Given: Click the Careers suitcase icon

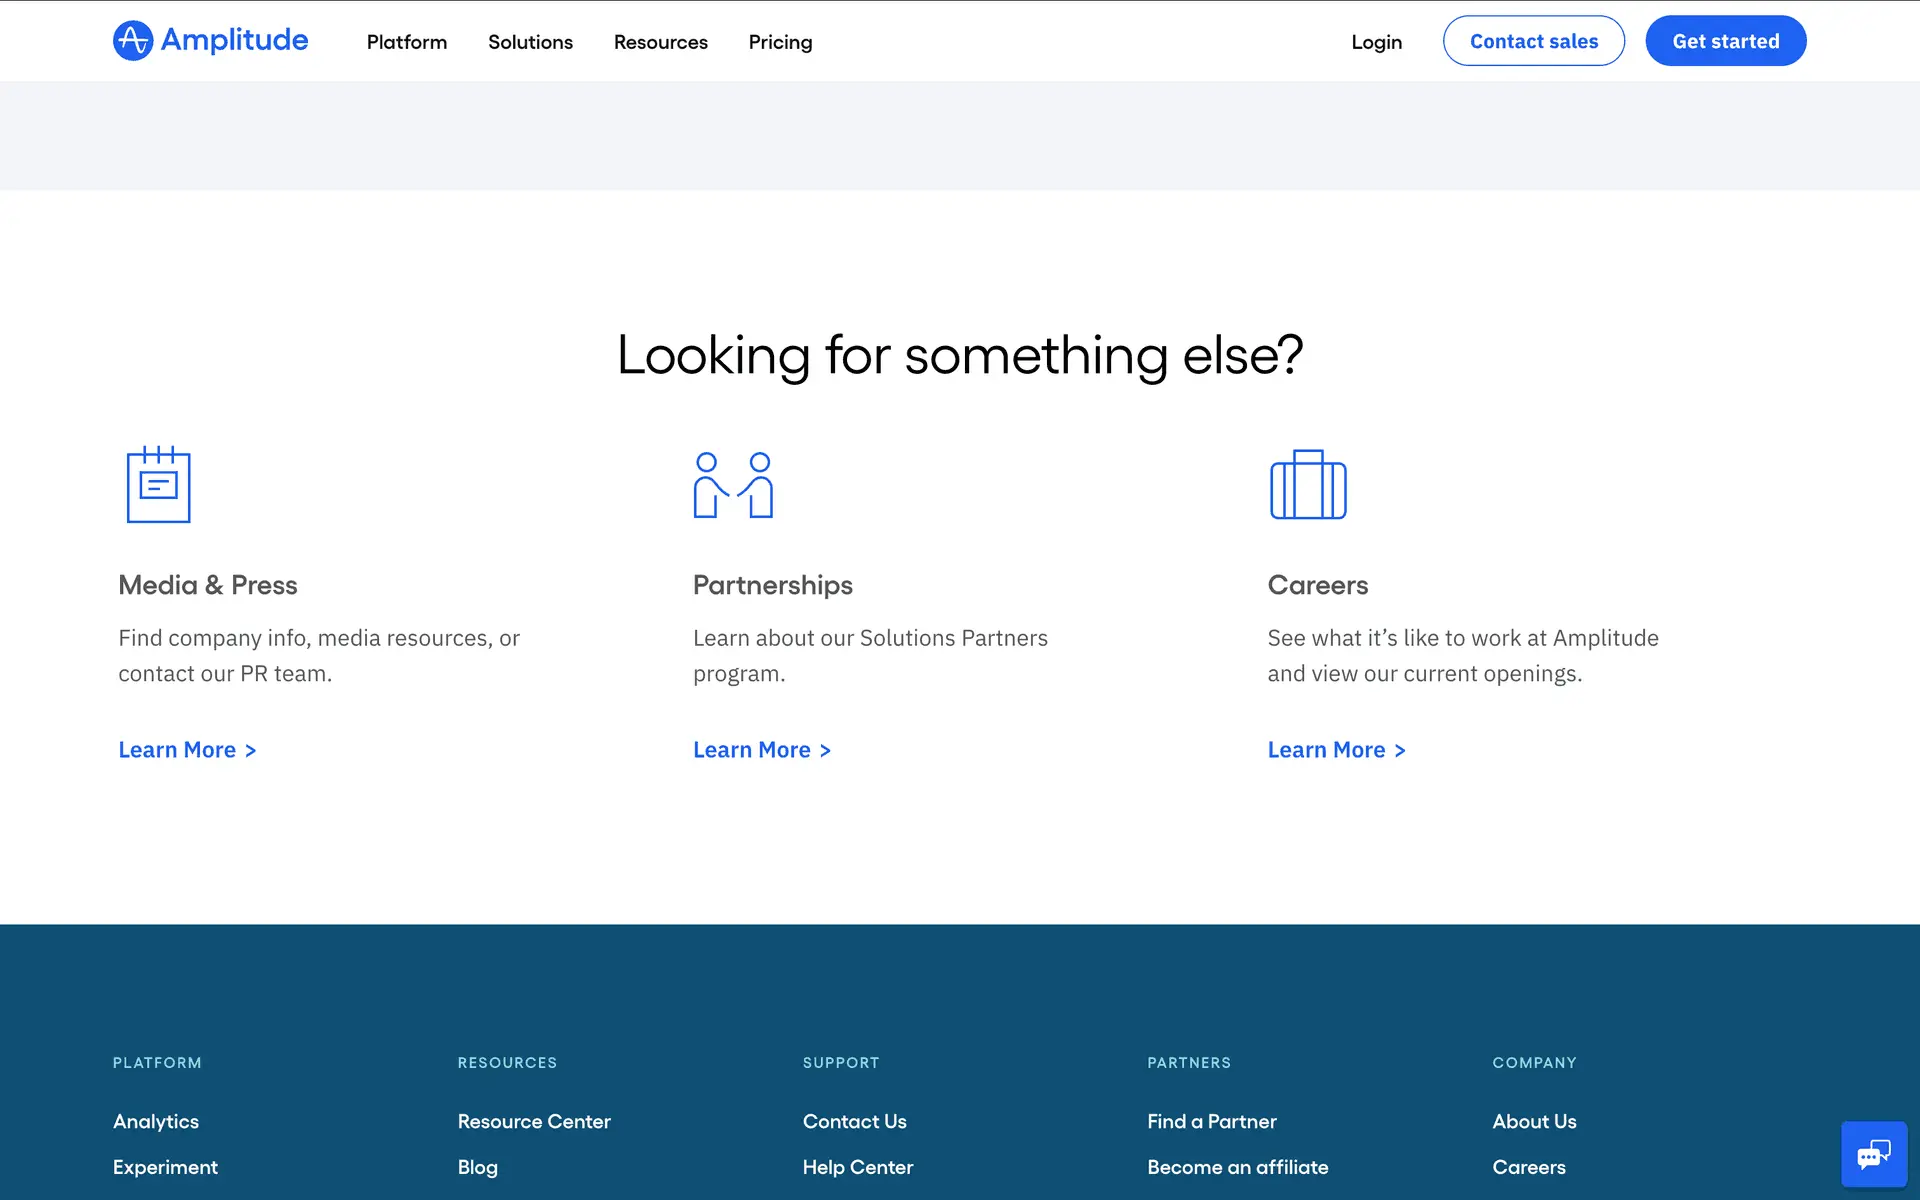Looking at the screenshot, I should (1308, 485).
